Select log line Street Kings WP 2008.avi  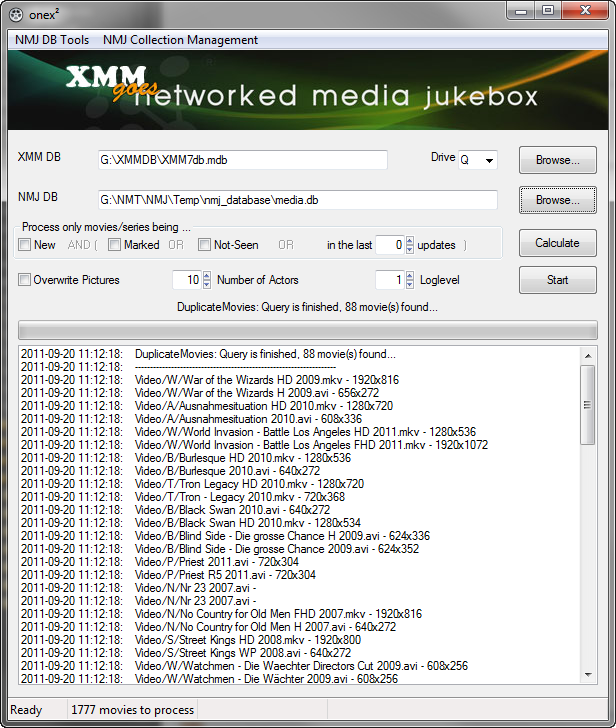pos(243,653)
